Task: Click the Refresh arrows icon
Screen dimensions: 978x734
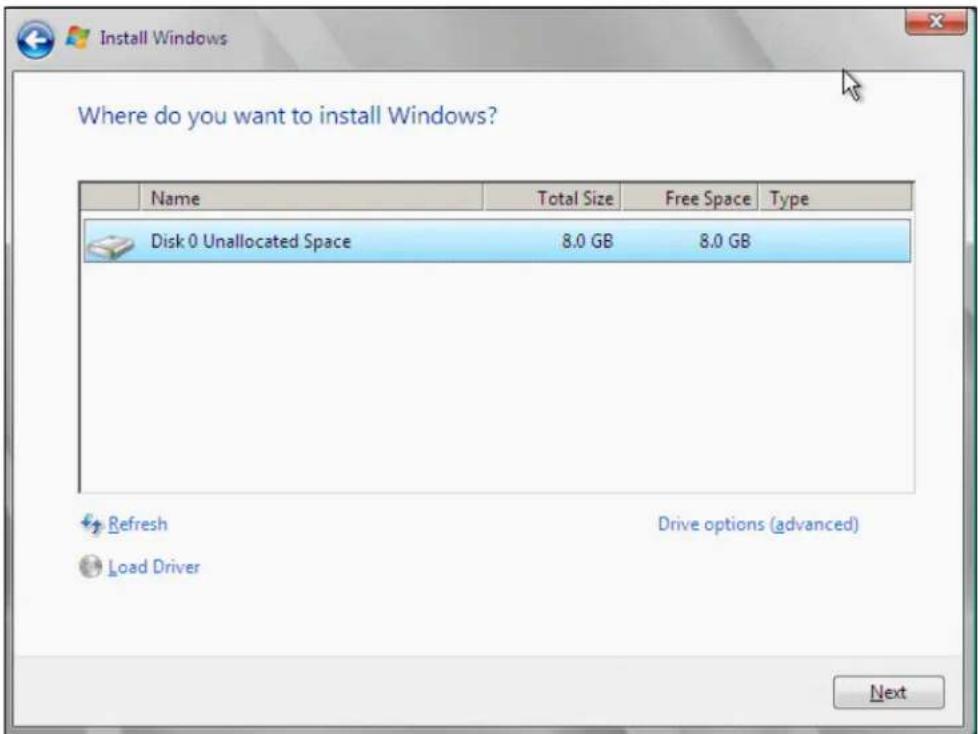Action: 91,524
